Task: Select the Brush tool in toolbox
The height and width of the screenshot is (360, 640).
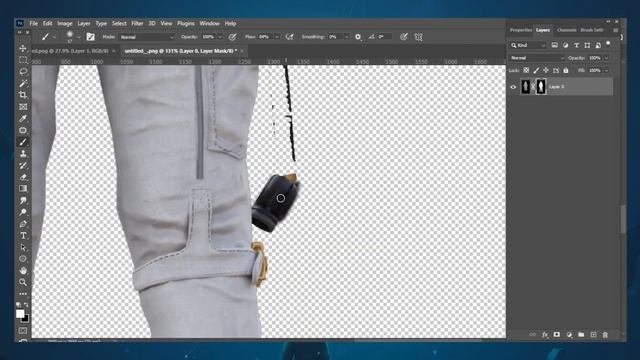Action: pyautogui.click(x=23, y=142)
